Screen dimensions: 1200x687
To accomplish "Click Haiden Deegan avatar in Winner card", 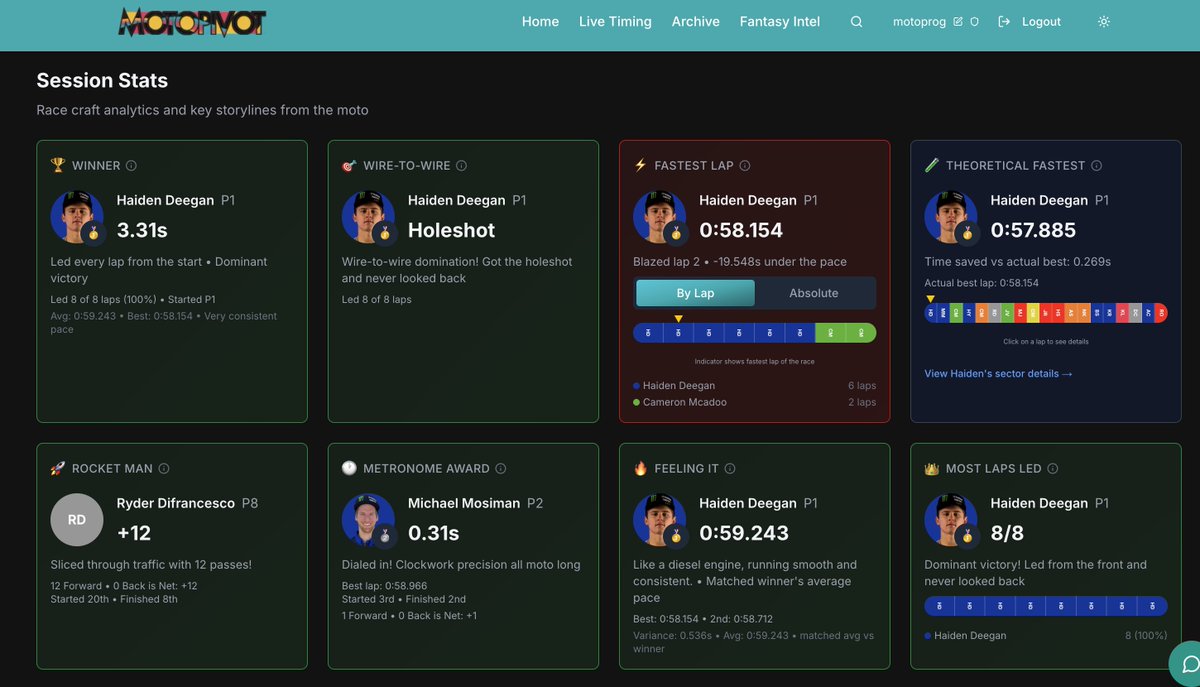I will [77, 217].
